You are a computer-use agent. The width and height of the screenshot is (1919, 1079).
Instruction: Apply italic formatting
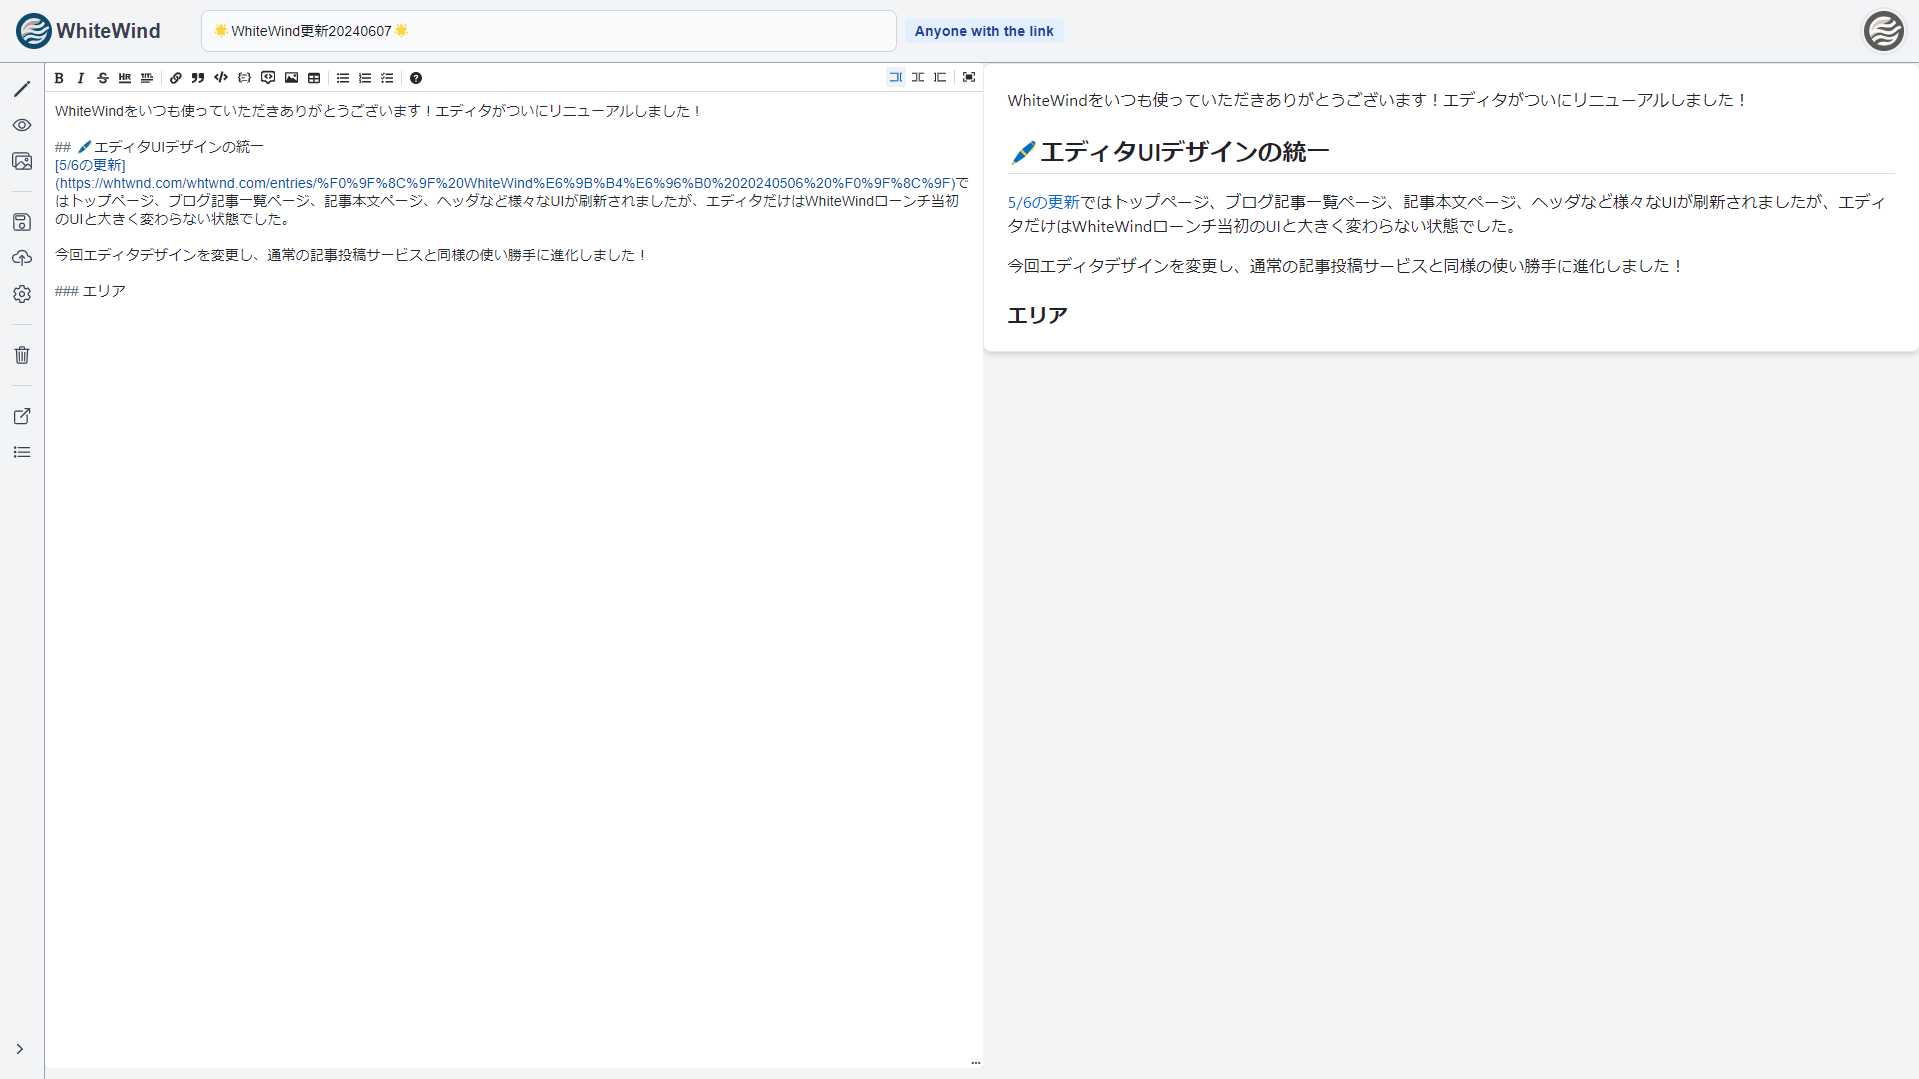pos(81,78)
